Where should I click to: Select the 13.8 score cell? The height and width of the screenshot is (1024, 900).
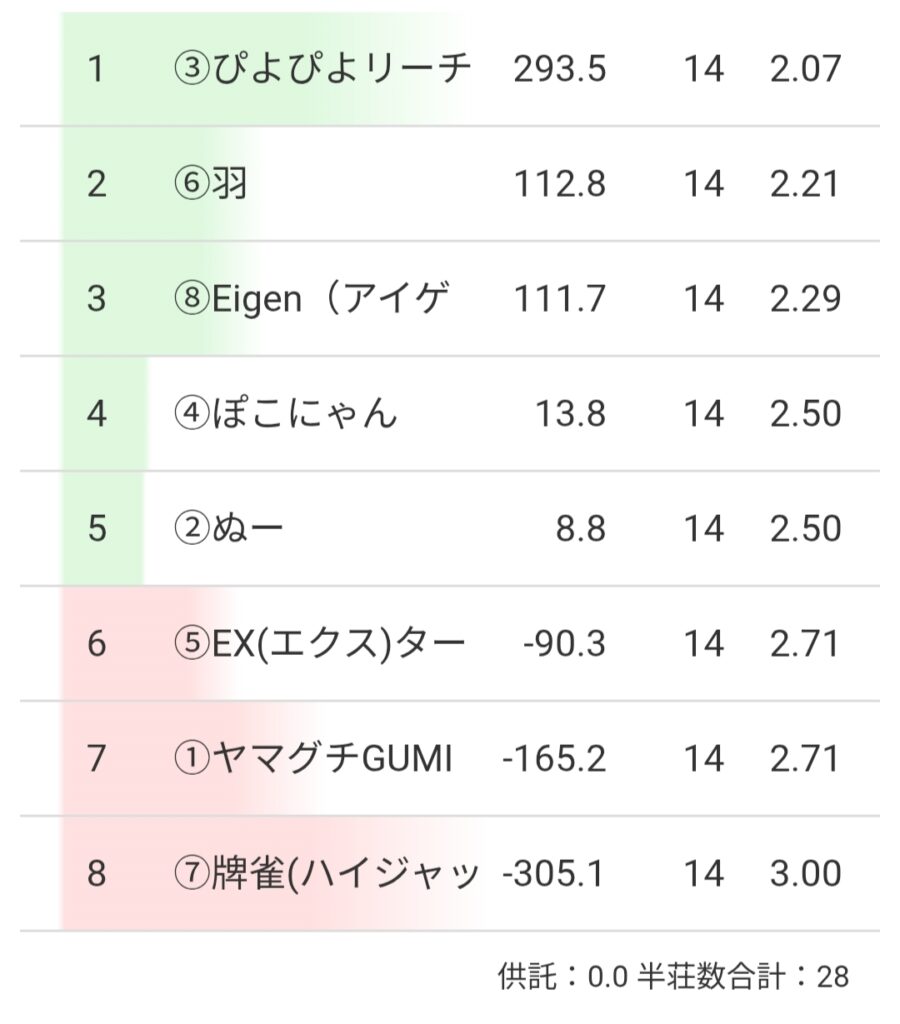point(569,414)
